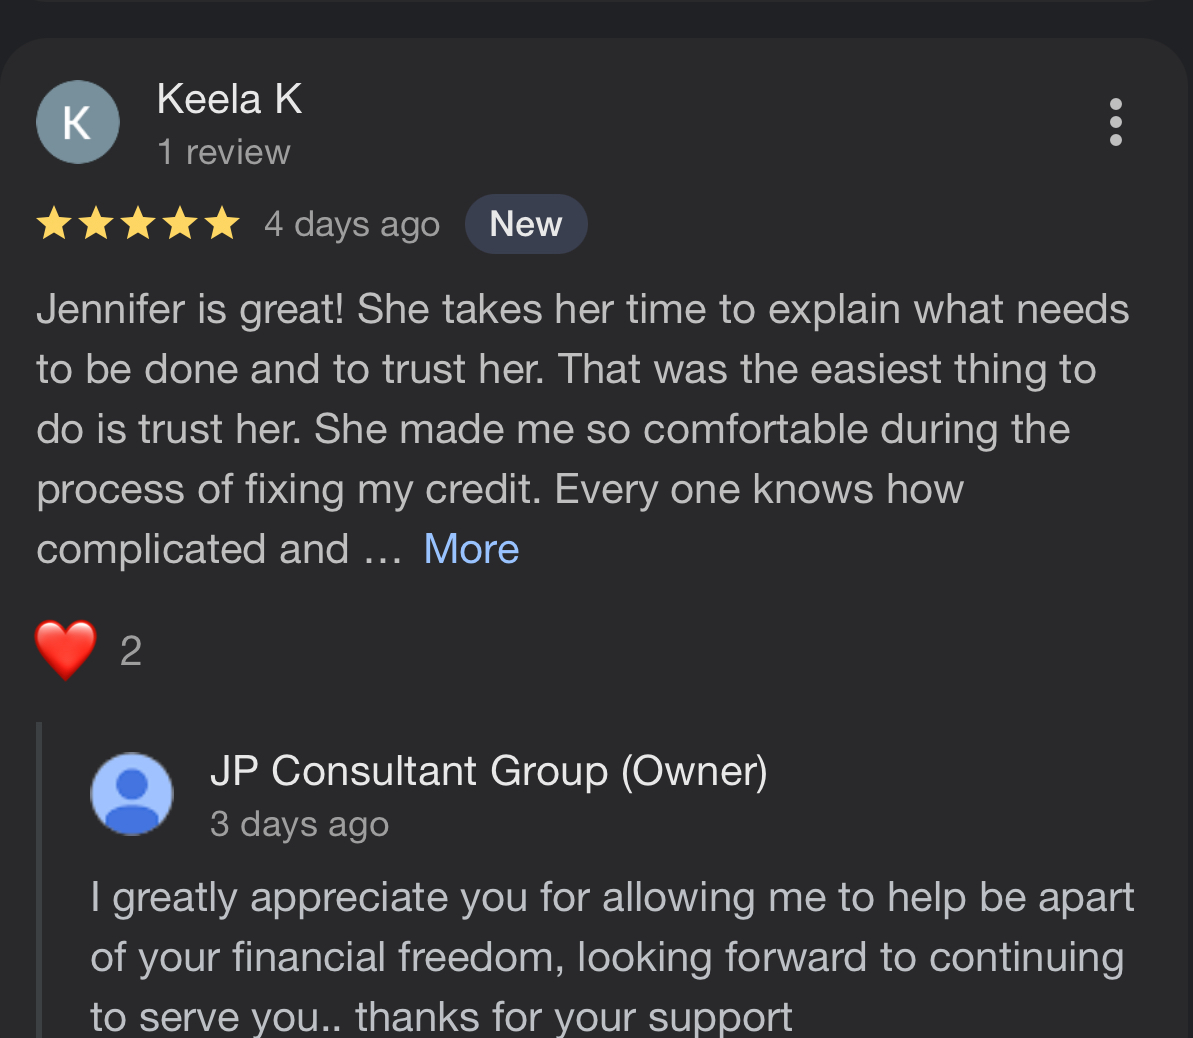The height and width of the screenshot is (1038, 1193).
Task: Open the JP Consultant Group (Owner) name
Action: click(x=488, y=771)
